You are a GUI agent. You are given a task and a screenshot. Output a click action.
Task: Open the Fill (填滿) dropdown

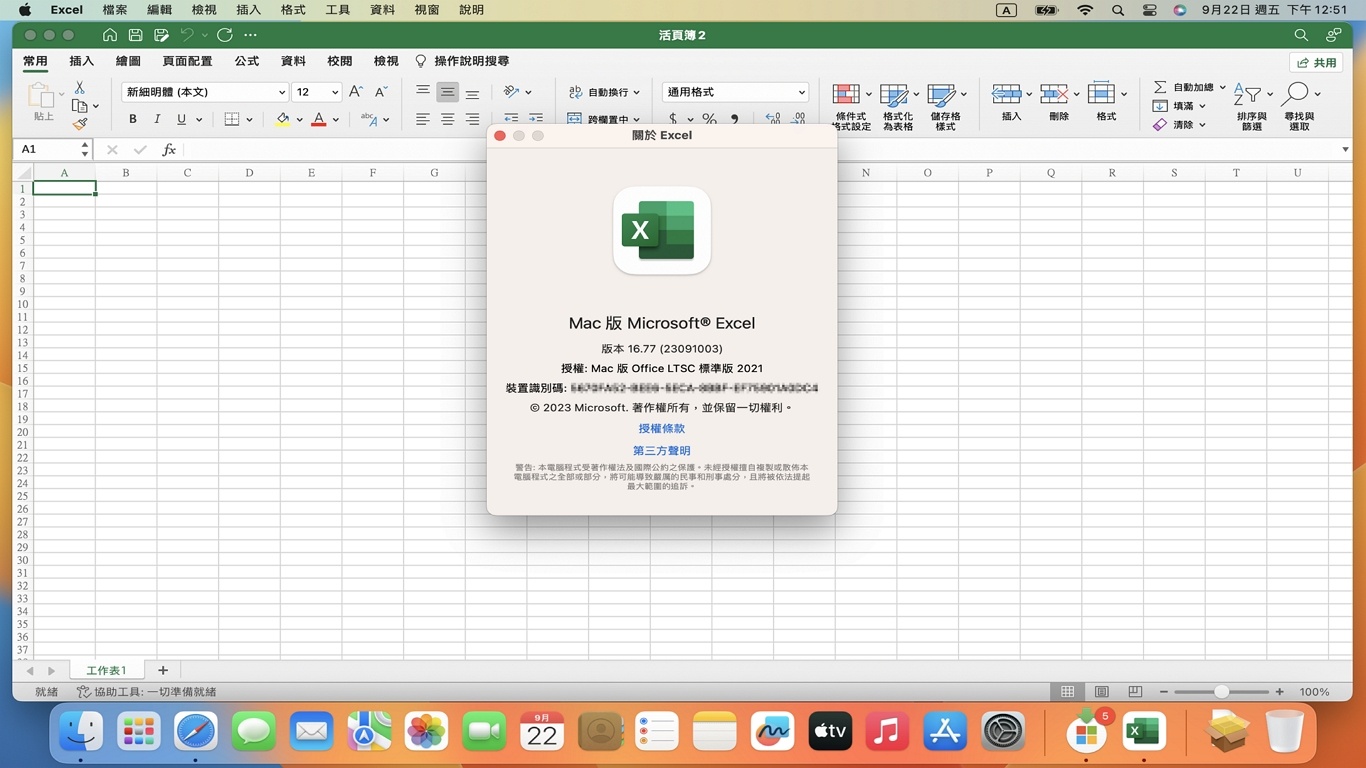coord(1179,106)
